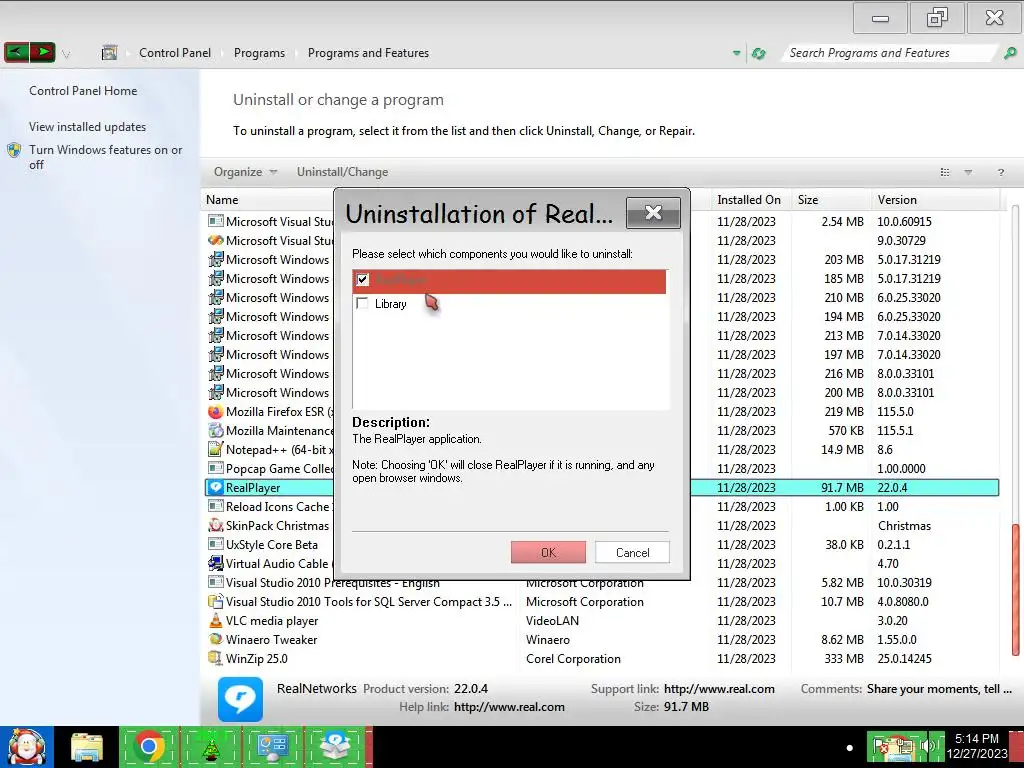The width and height of the screenshot is (1024, 768).
Task: Refresh the Programs and Features list
Action: [x=759, y=53]
